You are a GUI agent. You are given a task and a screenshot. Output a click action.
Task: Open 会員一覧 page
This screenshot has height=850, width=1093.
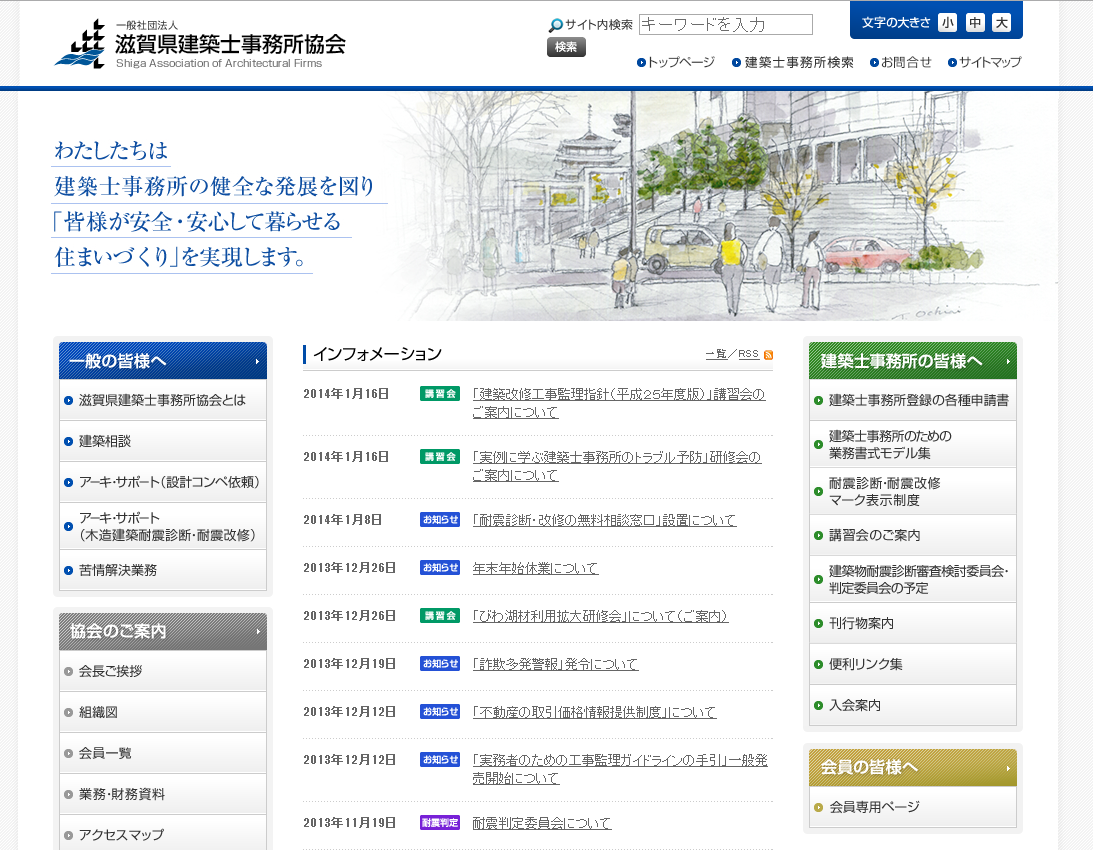(x=163, y=753)
